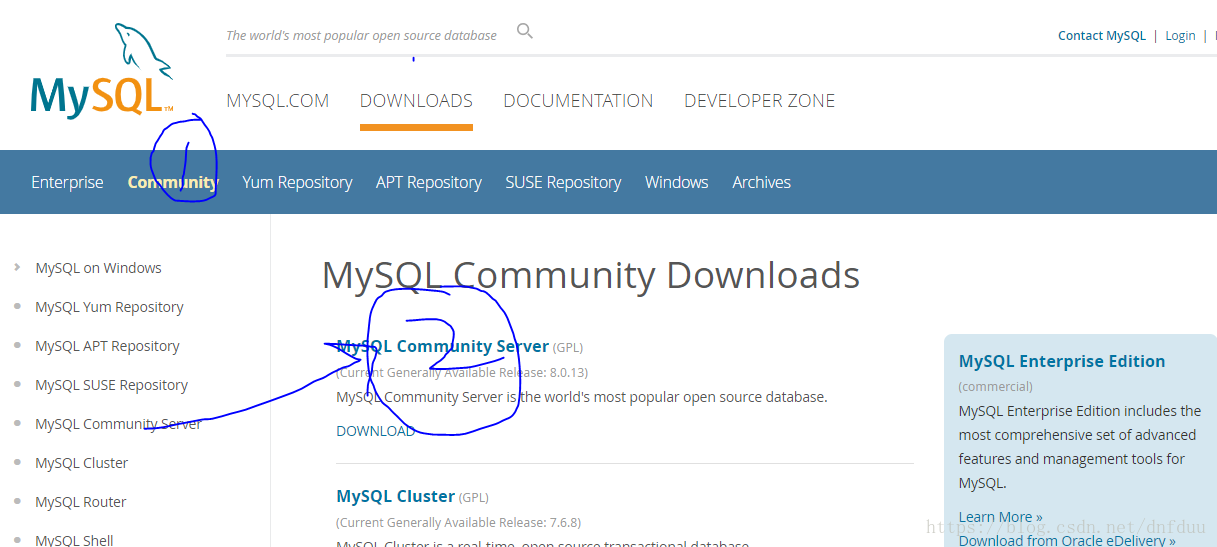This screenshot has width=1217, height=547.
Task: Open MySQL APT Repository in the sidebar
Action: [x=107, y=346]
